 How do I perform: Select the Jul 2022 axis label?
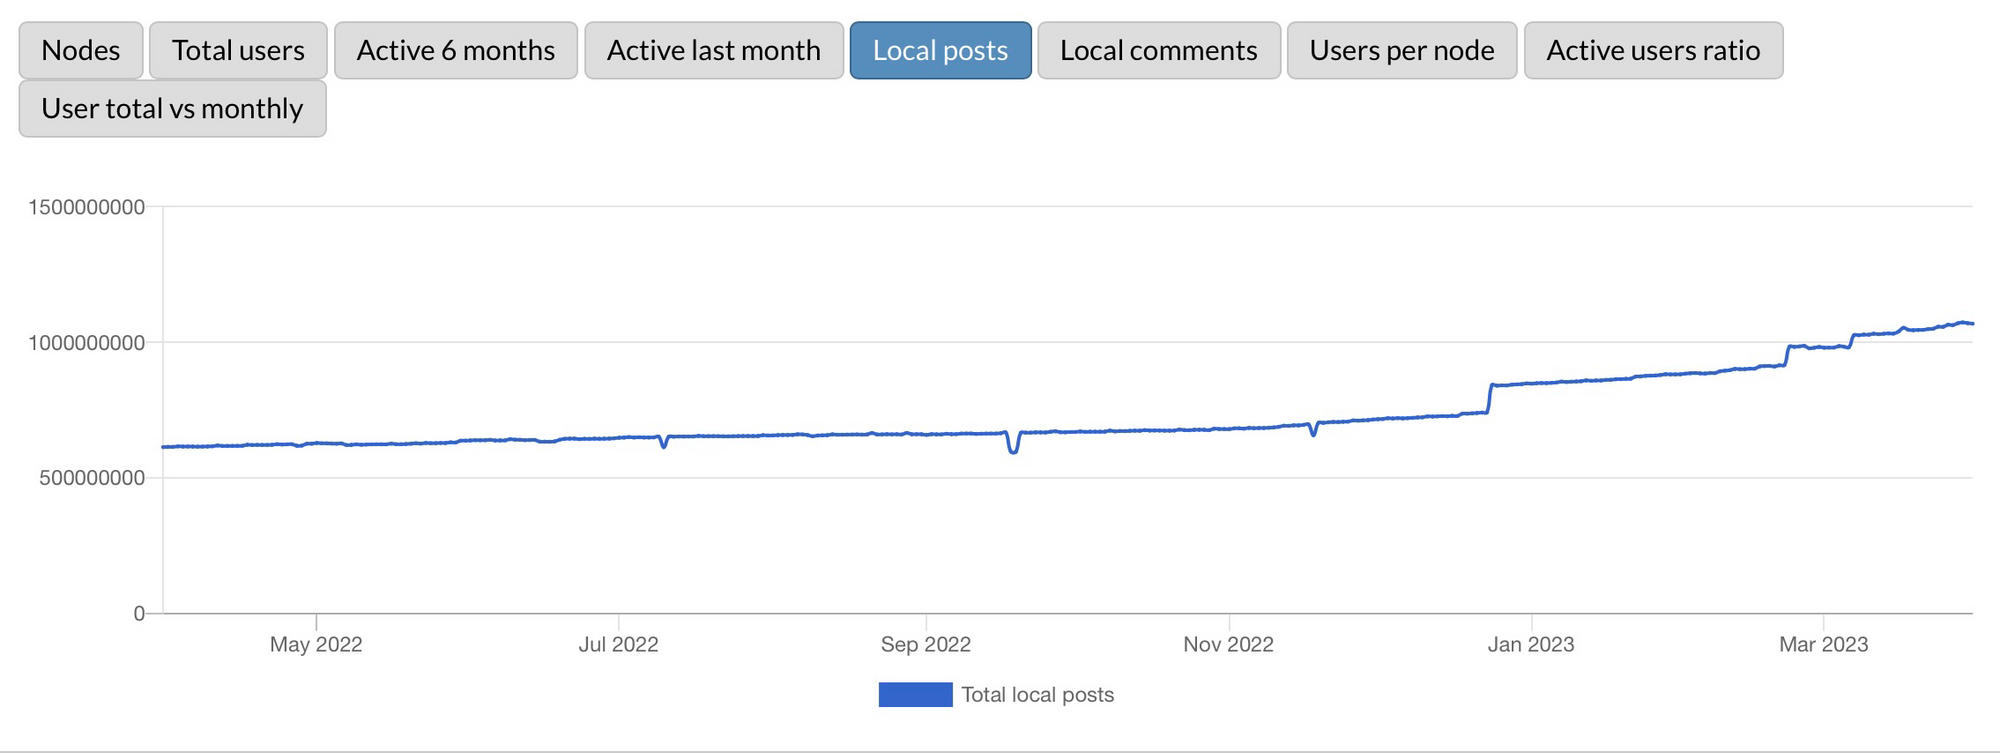pos(618,644)
